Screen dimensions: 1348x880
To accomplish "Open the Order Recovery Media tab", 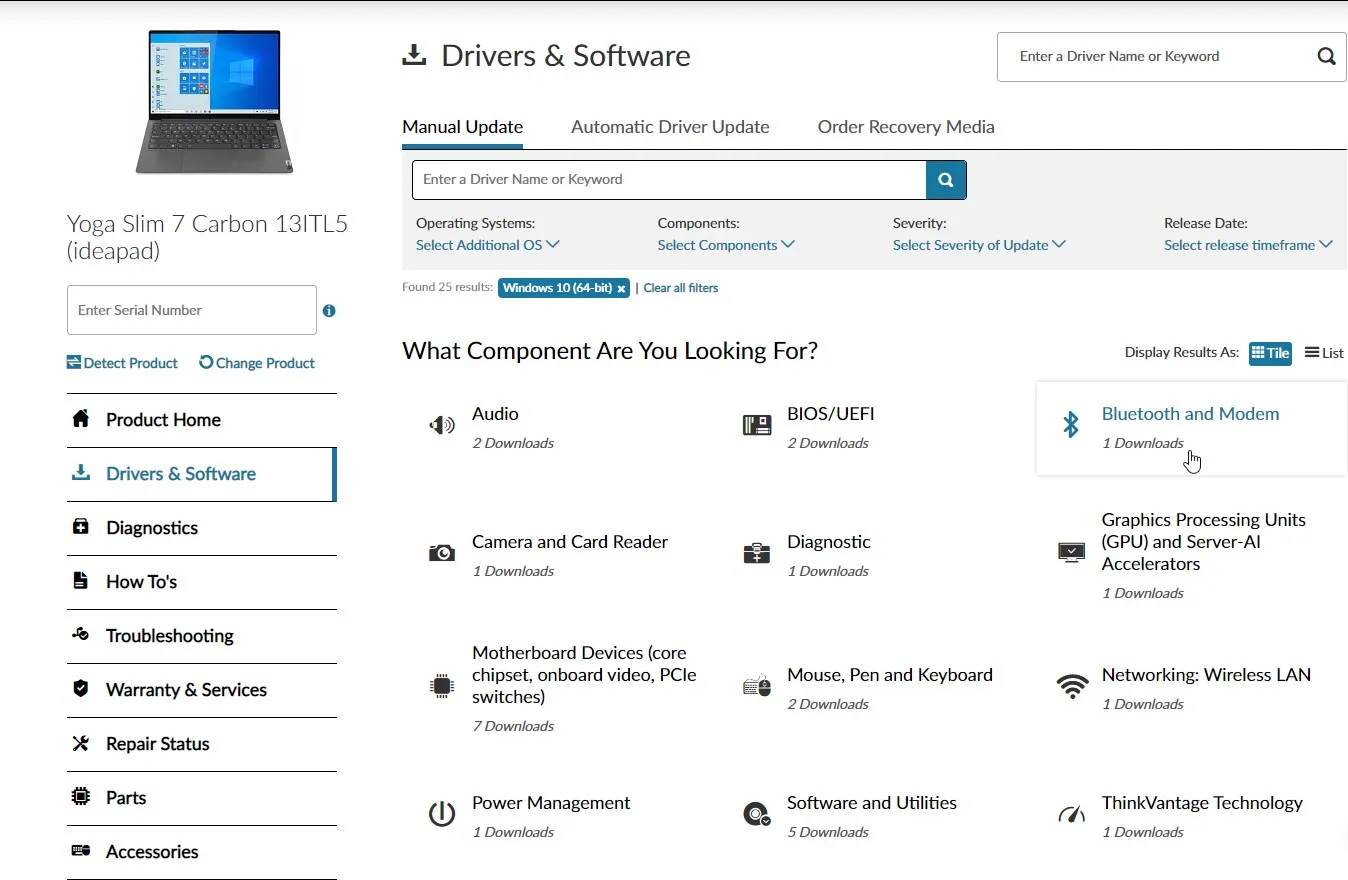I will click(x=906, y=127).
